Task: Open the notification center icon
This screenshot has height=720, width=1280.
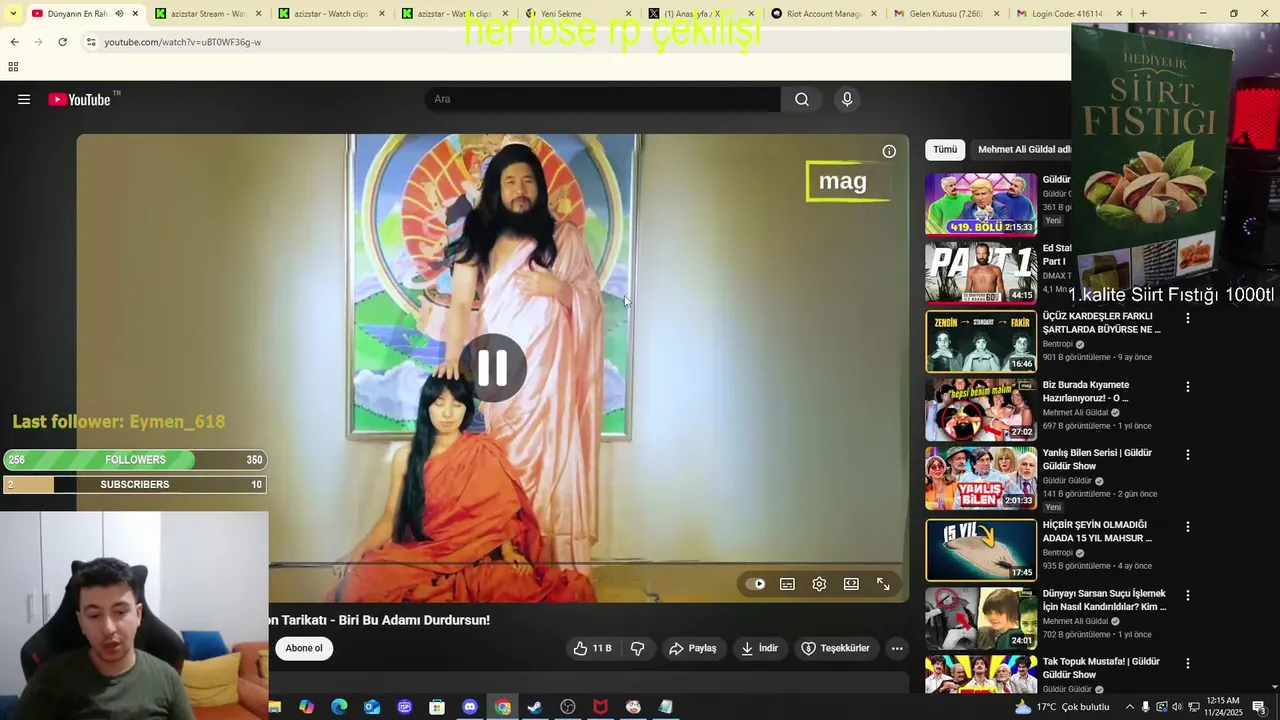Action: tap(1259, 707)
